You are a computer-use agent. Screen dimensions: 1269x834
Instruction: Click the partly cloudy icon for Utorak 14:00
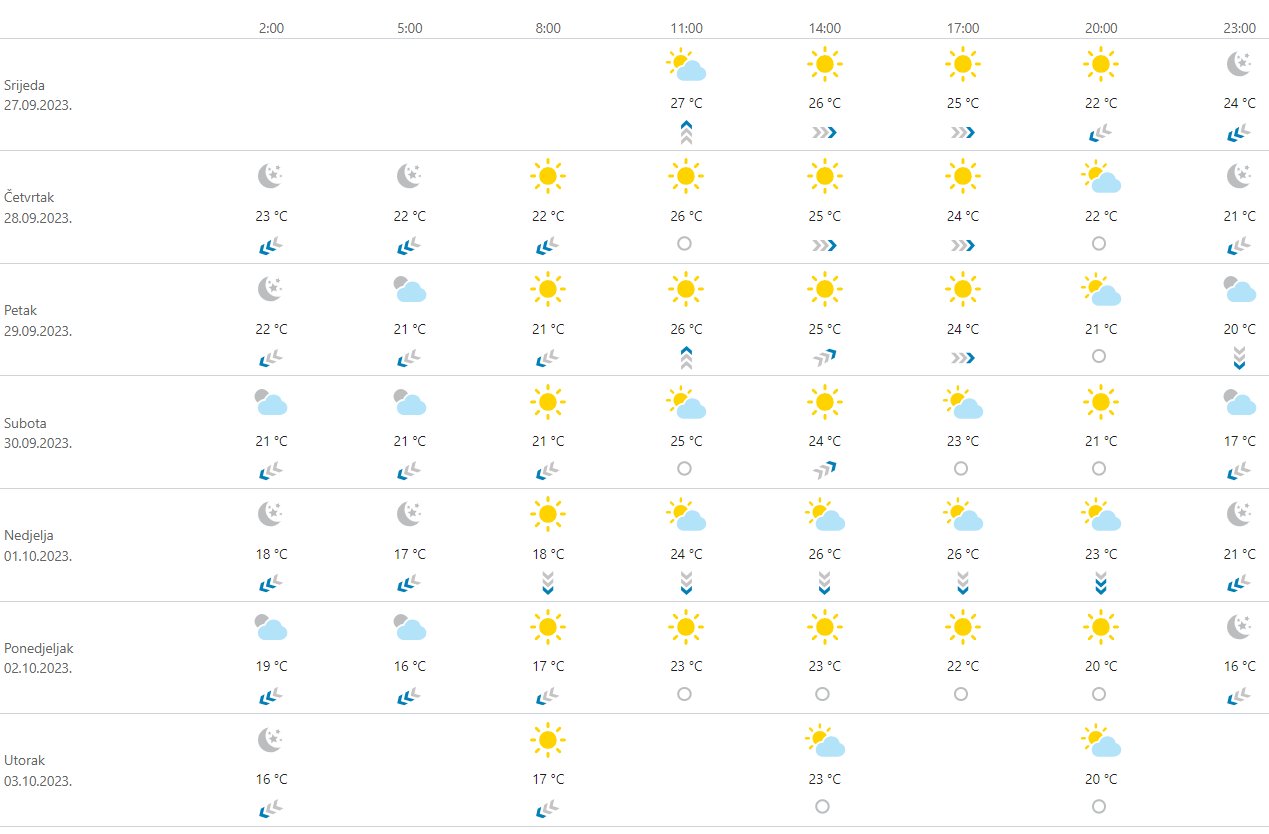(x=825, y=741)
